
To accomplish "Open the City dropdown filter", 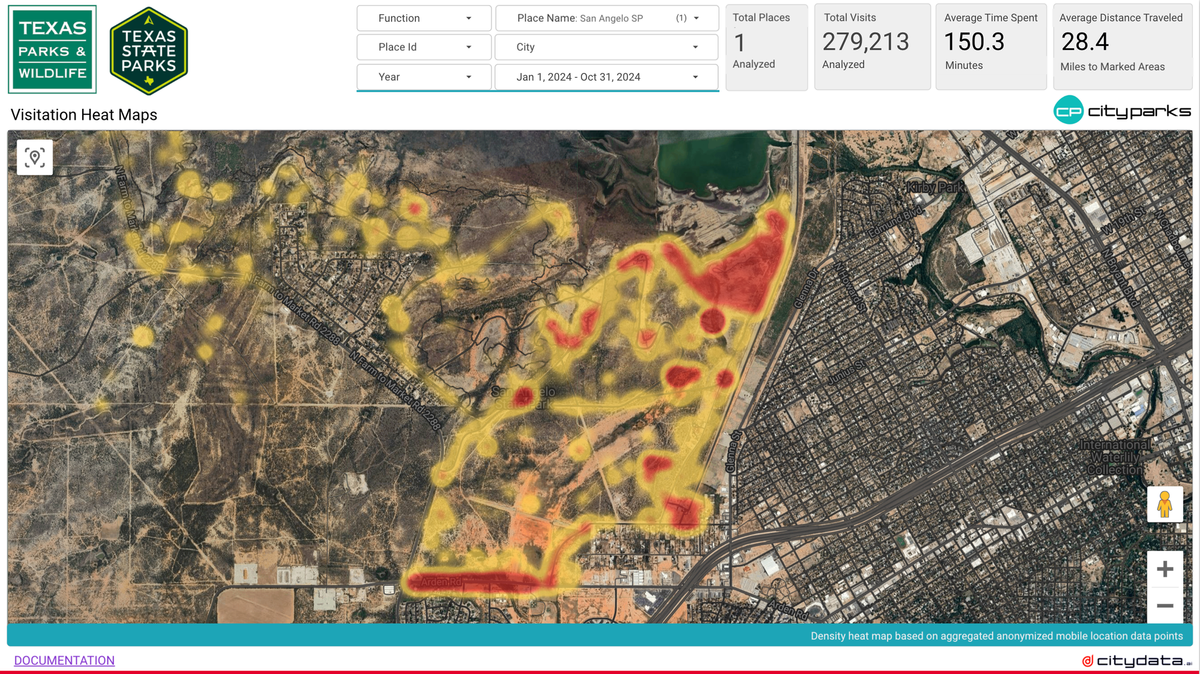I will coord(606,46).
